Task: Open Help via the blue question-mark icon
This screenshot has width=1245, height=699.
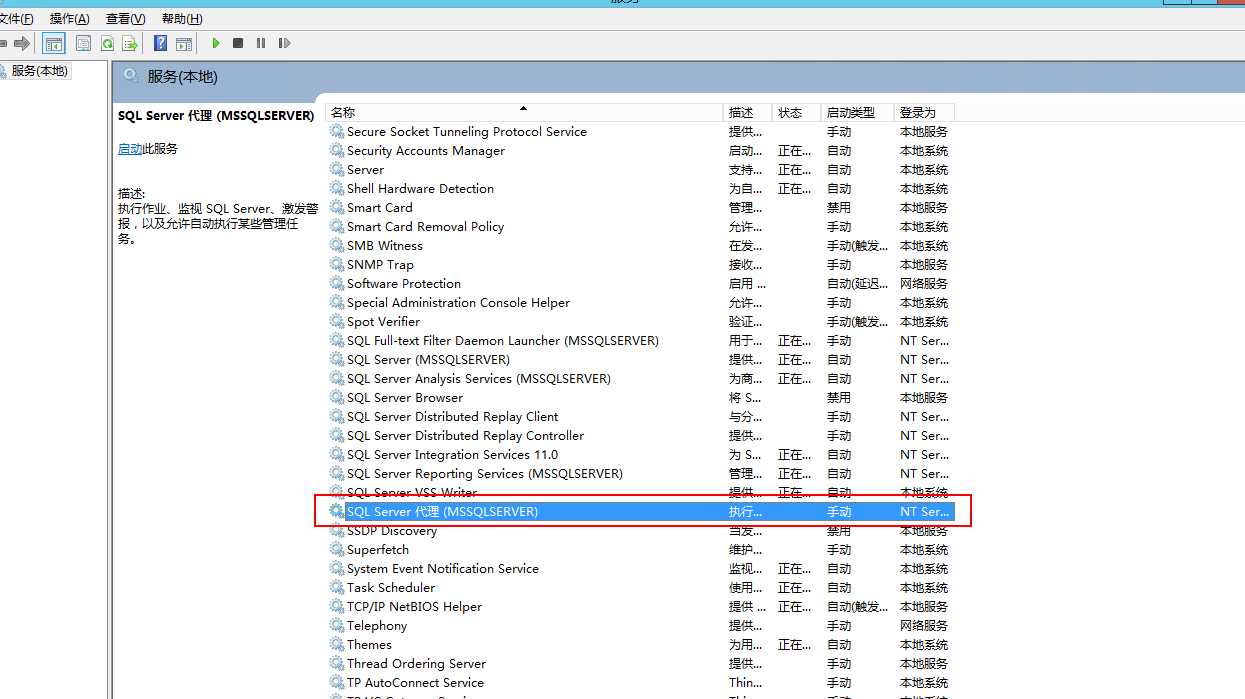Action: (x=160, y=43)
